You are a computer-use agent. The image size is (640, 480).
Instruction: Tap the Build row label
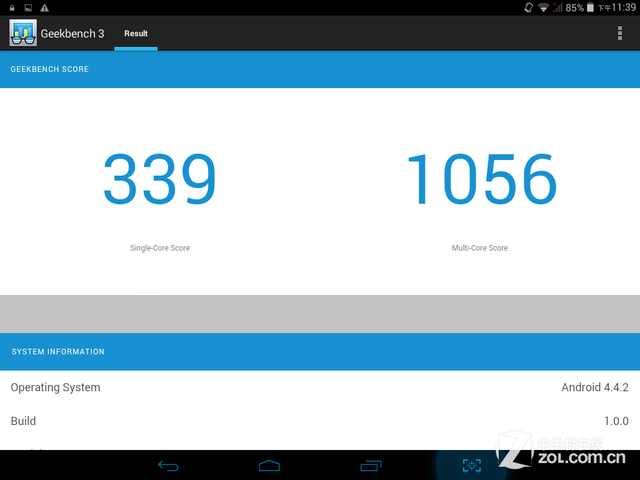pos(23,421)
